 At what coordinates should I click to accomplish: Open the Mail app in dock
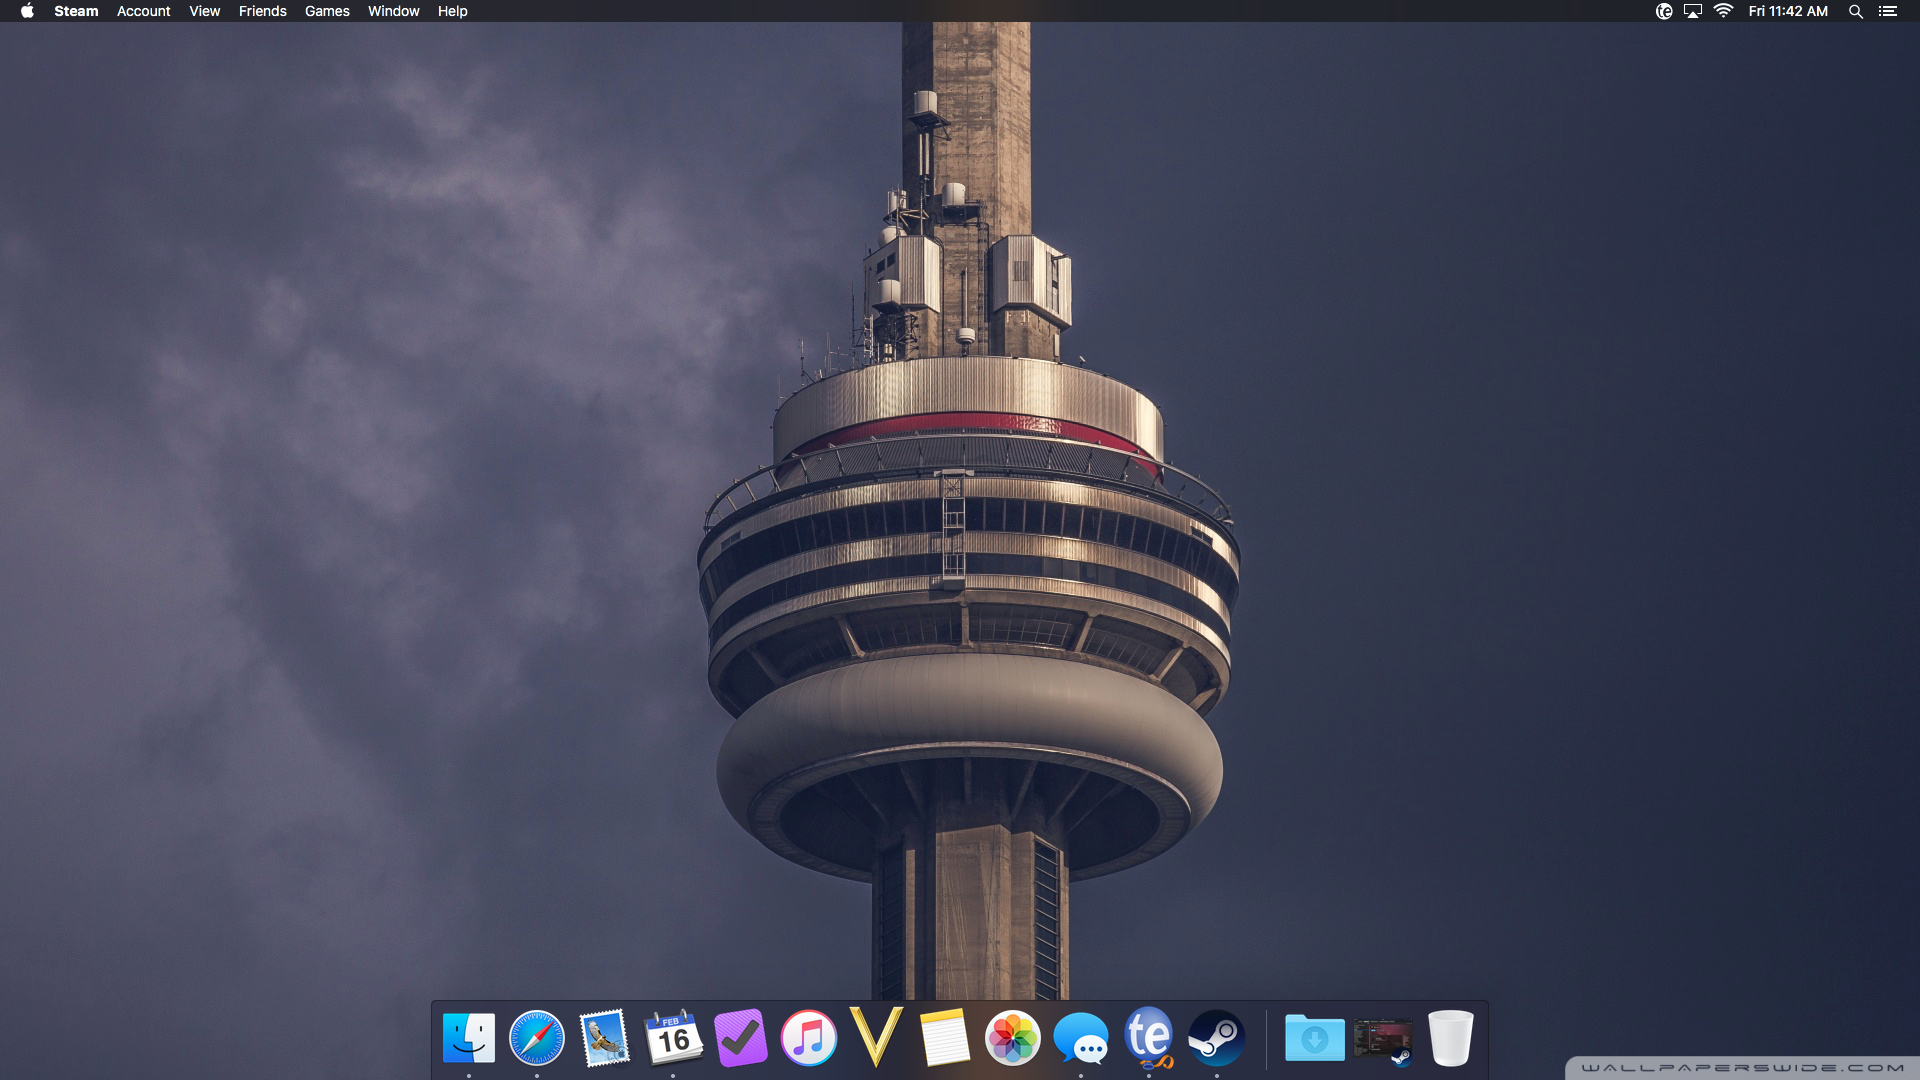(604, 1038)
